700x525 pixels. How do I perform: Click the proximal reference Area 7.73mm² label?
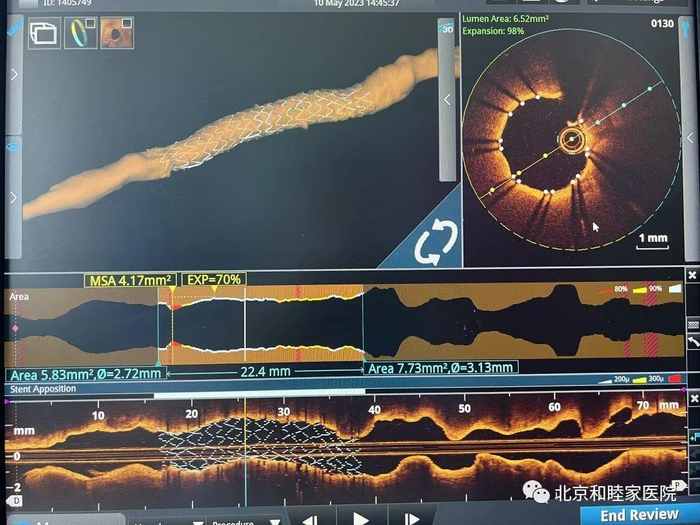(x=441, y=368)
